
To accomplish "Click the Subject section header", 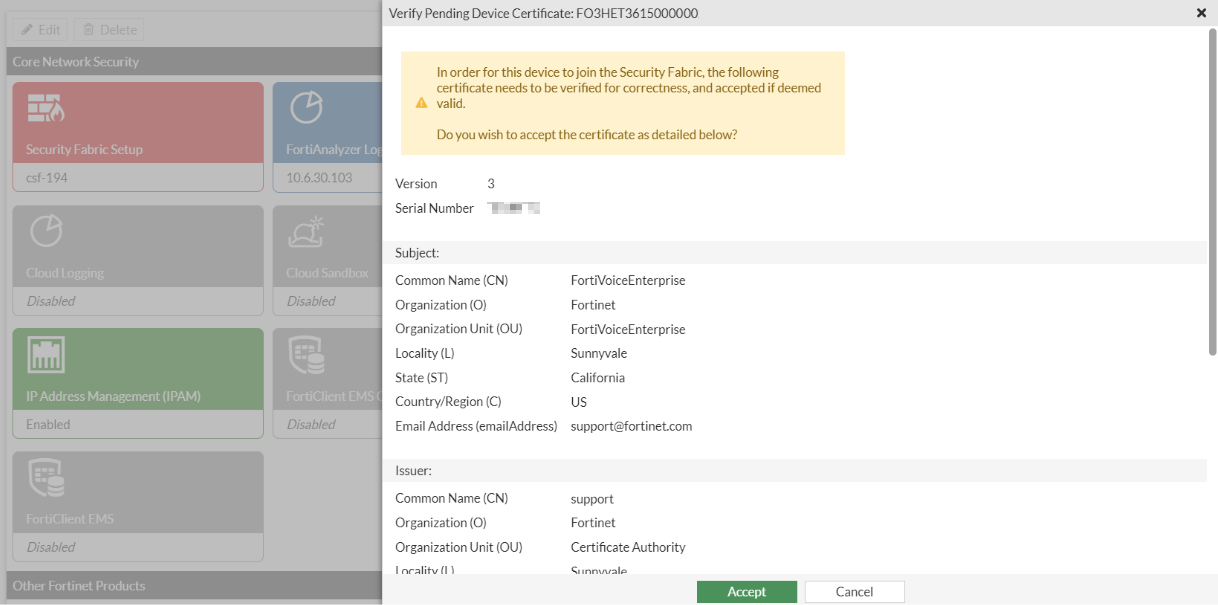I will (417, 253).
